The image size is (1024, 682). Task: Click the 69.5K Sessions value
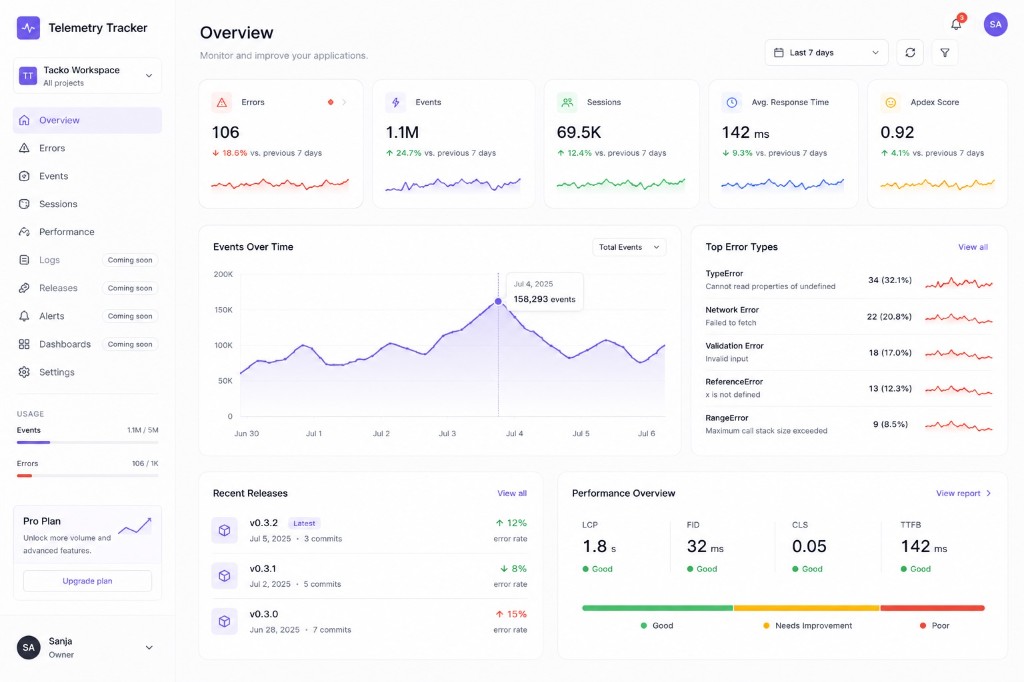[579, 133]
